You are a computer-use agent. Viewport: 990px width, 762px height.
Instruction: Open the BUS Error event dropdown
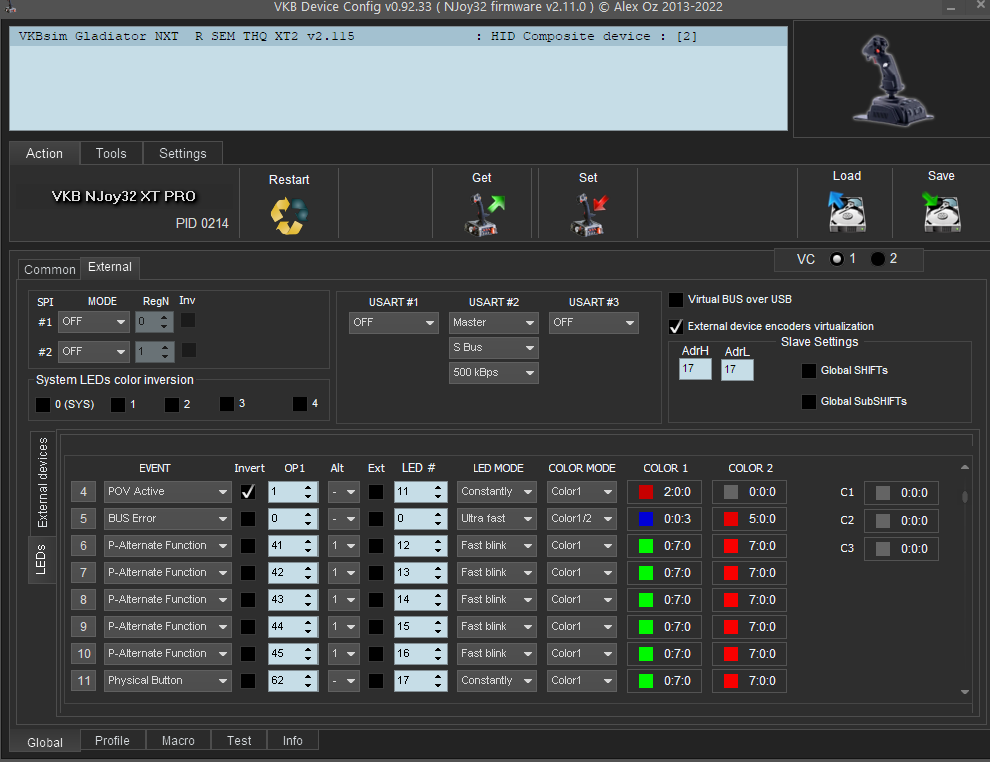click(x=167, y=519)
